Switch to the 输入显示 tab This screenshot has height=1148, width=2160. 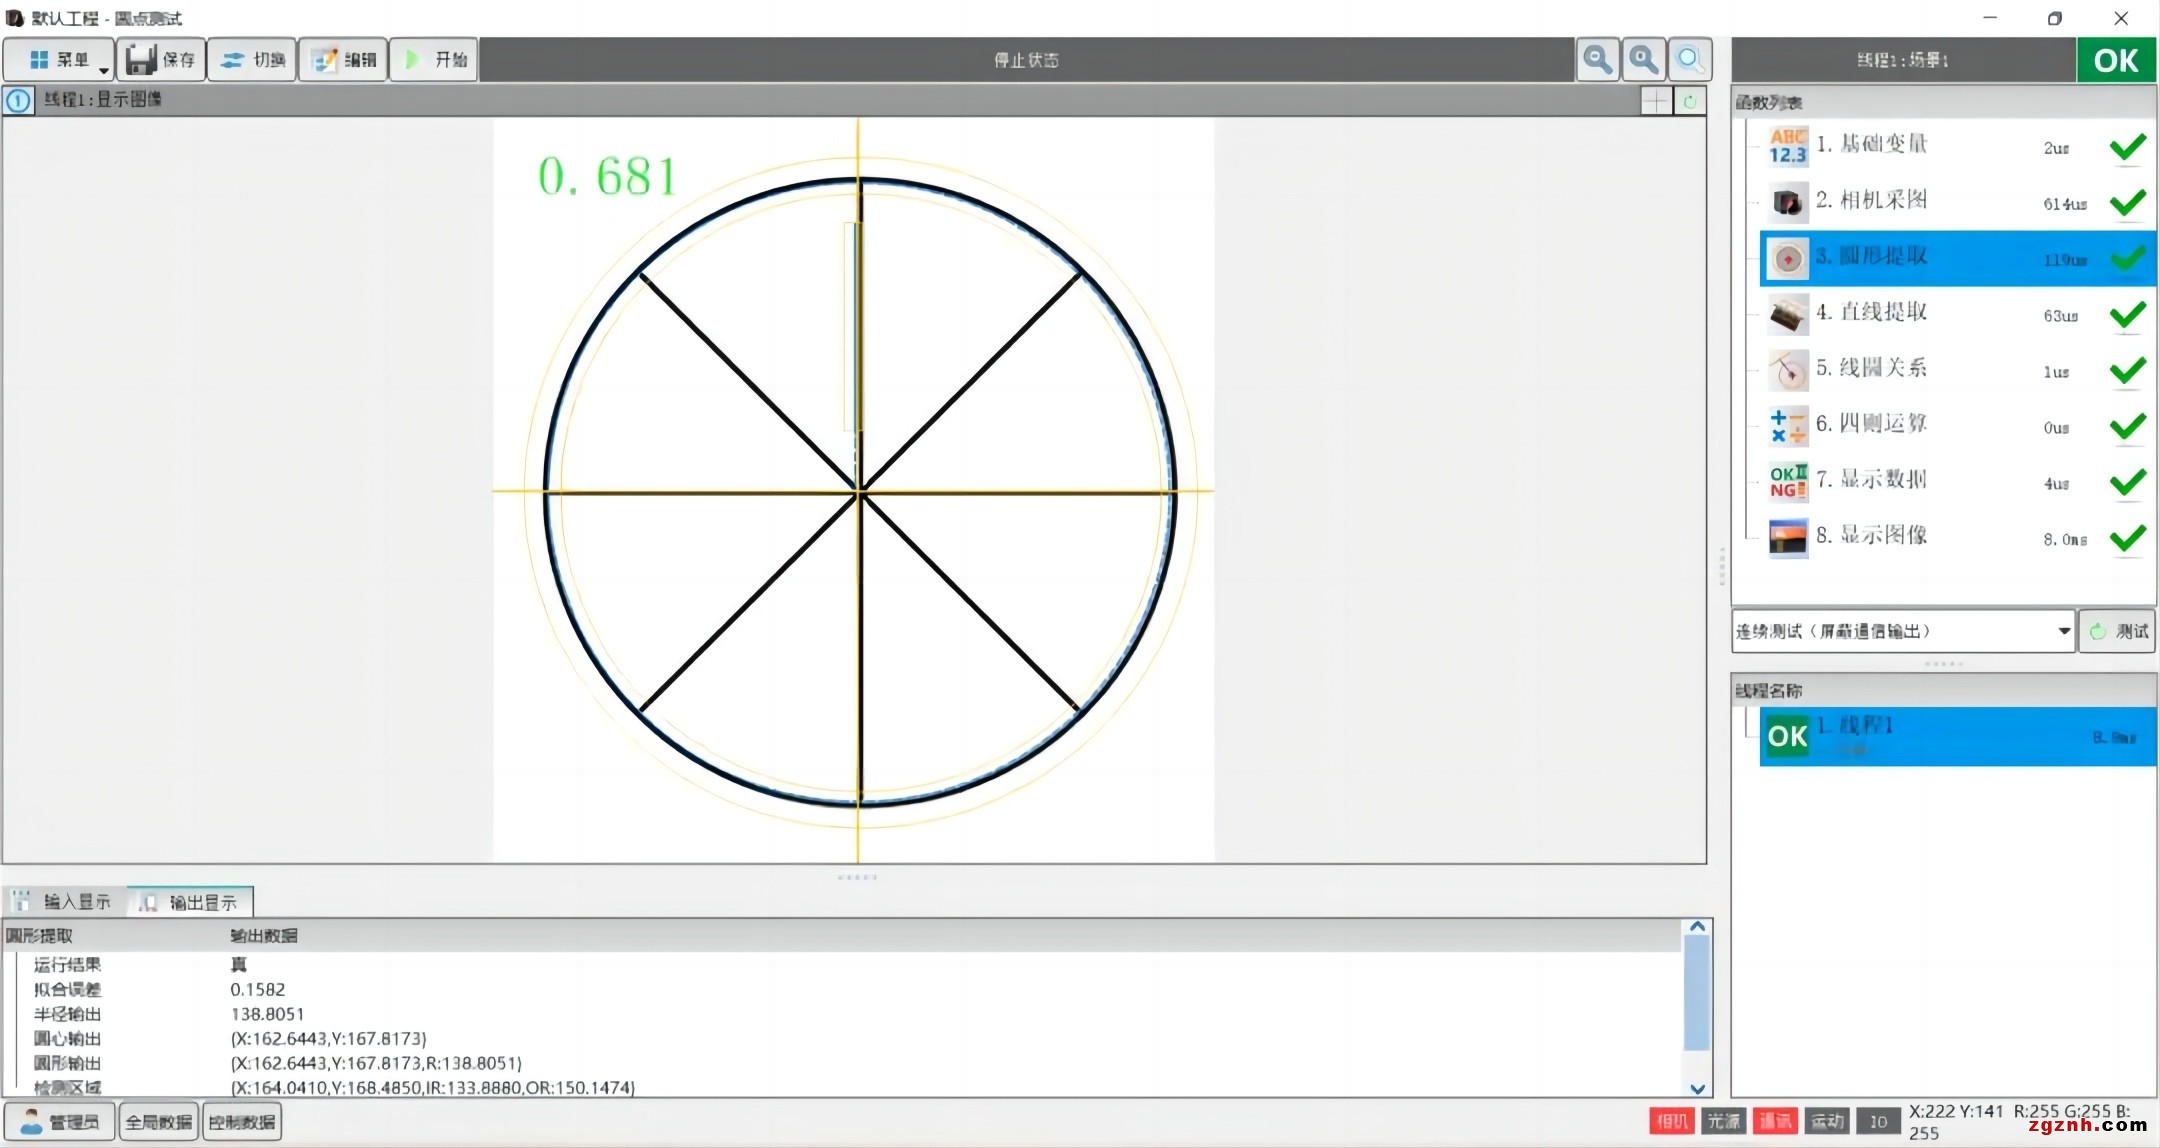point(65,902)
